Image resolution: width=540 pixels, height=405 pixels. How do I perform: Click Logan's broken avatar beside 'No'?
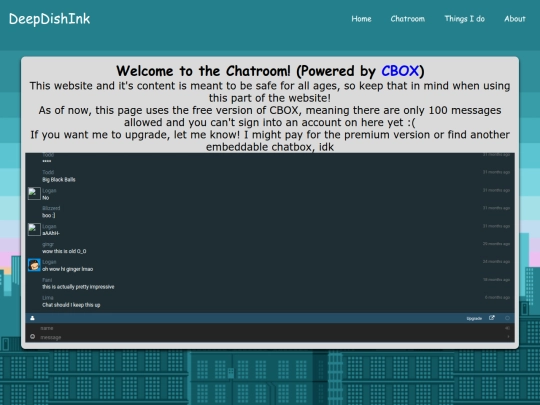pyautogui.click(x=34, y=194)
